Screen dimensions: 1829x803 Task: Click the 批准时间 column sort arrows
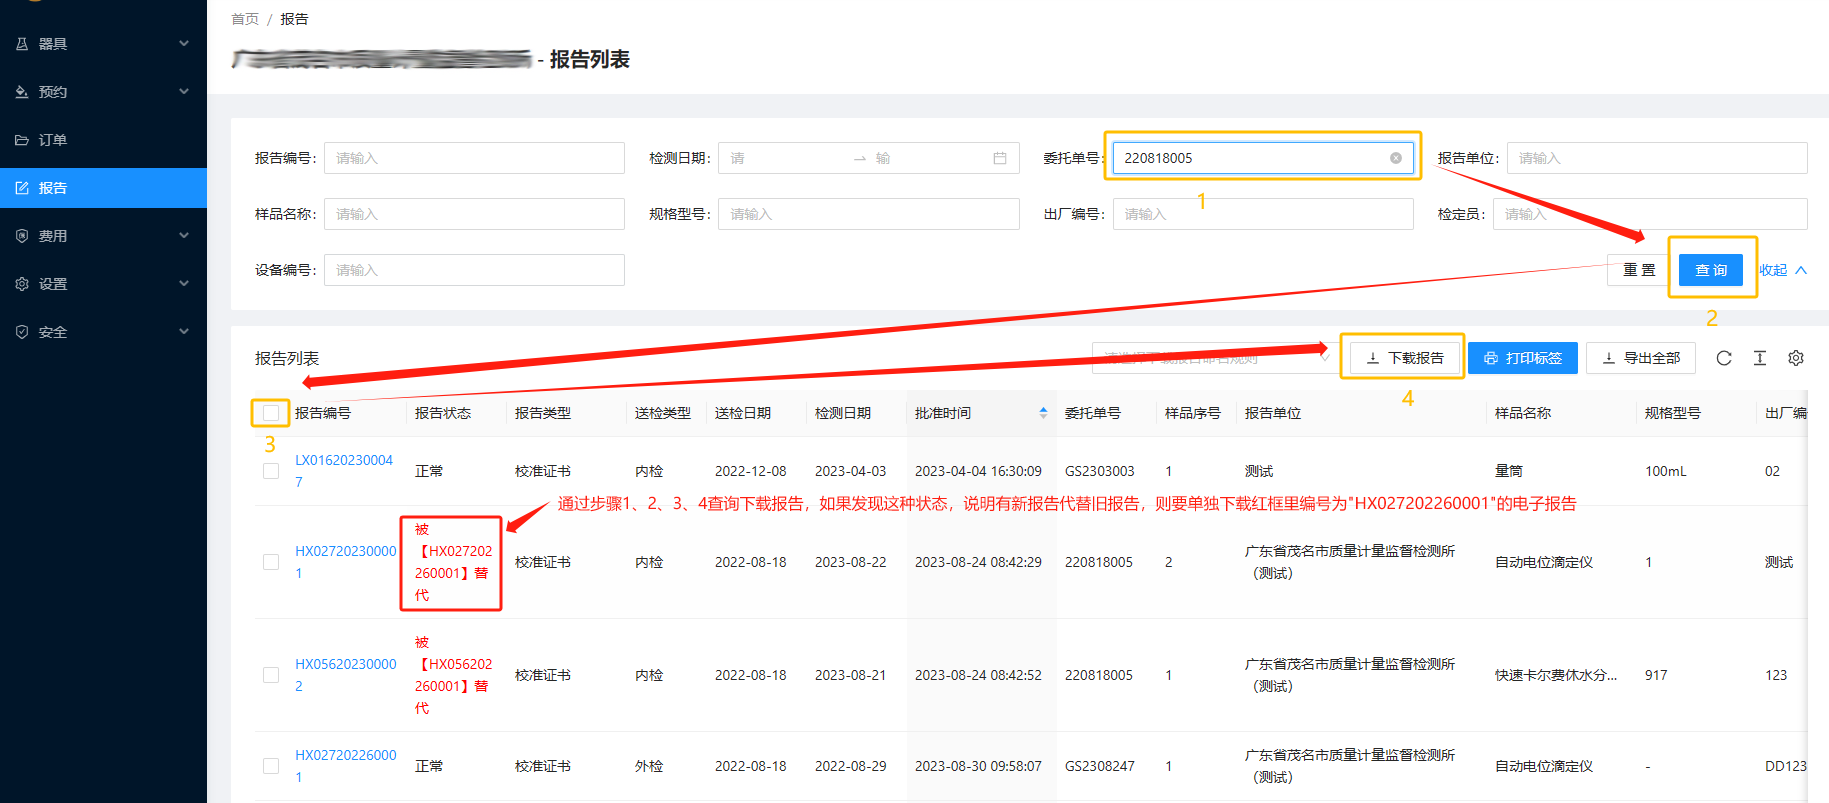coord(1043,413)
